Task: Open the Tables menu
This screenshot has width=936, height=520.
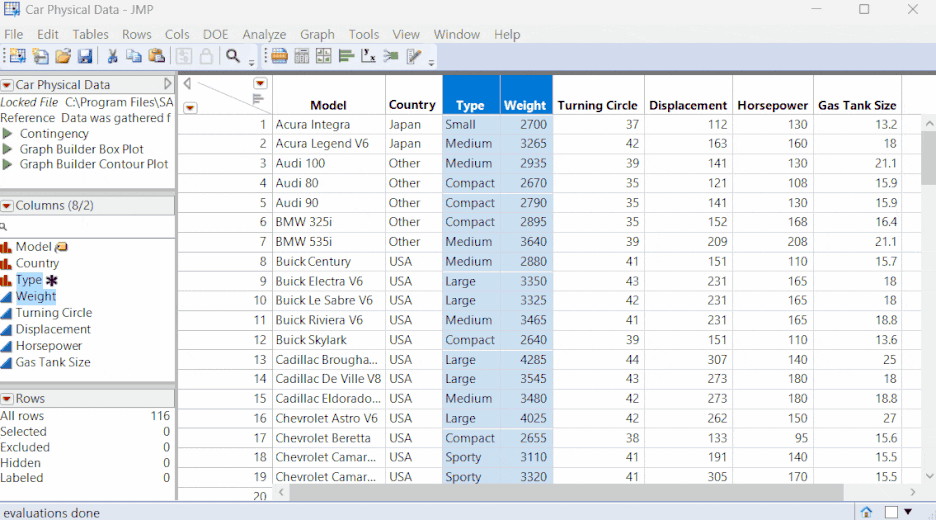Action: (x=90, y=35)
